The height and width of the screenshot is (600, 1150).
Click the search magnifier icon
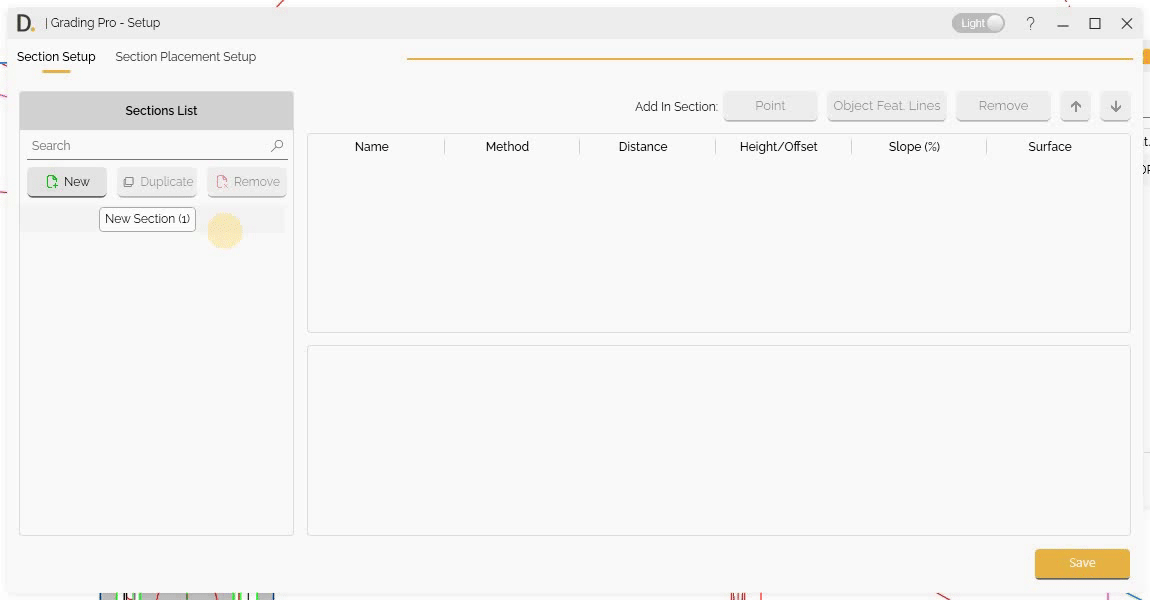click(276, 145)
